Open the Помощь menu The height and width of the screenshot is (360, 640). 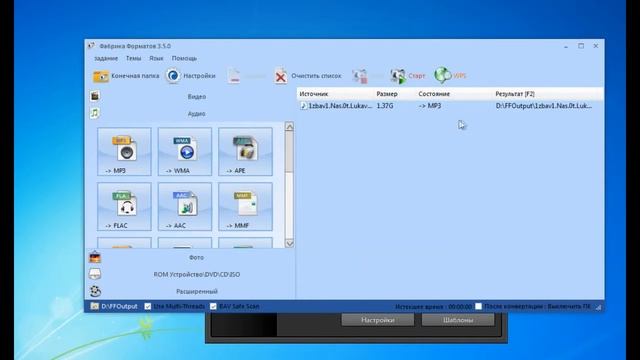(184, 58)
